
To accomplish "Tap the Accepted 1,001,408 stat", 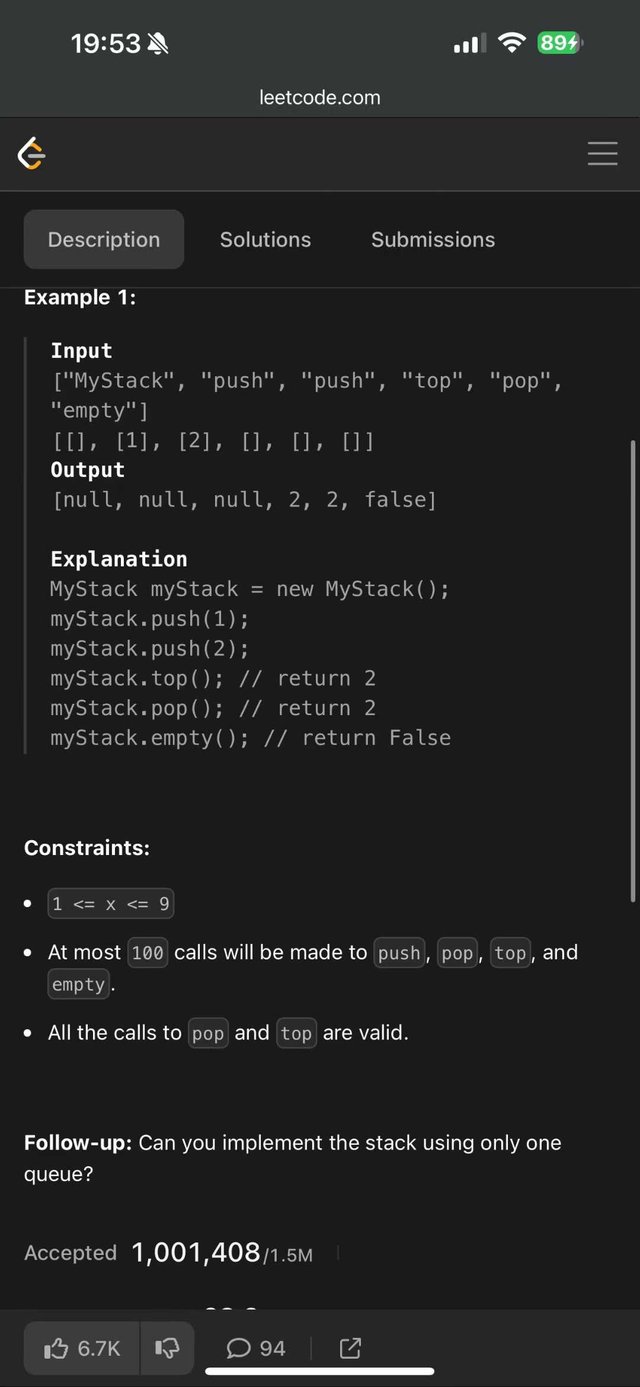I will click(x=168, y=1253).
